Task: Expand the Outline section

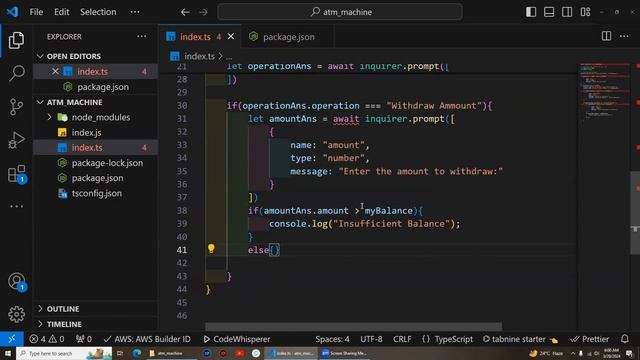Action: point(40,309)
